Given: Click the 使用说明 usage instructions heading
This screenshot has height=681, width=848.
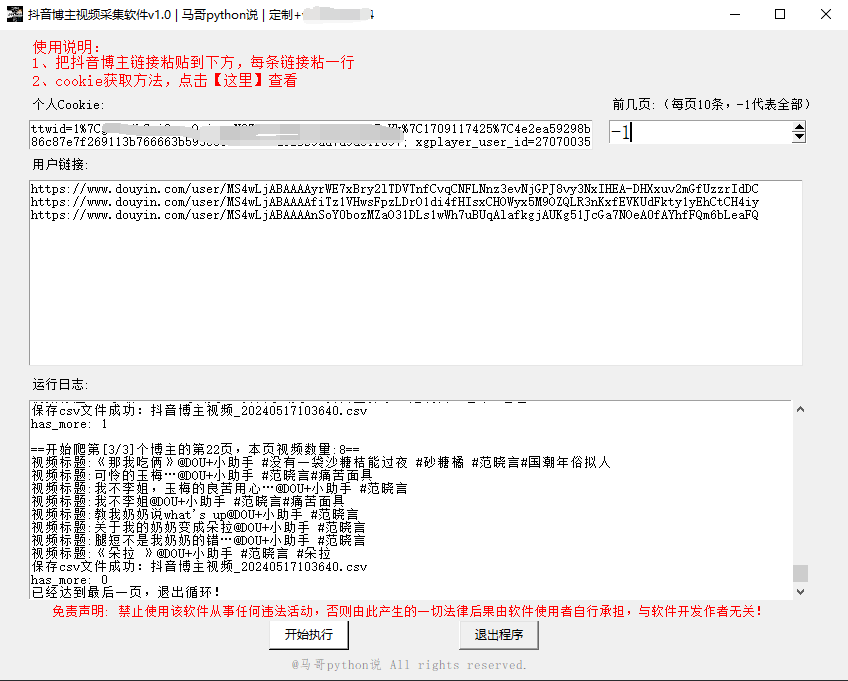Looking at the screenshot, I should click(x=65, y=46).
